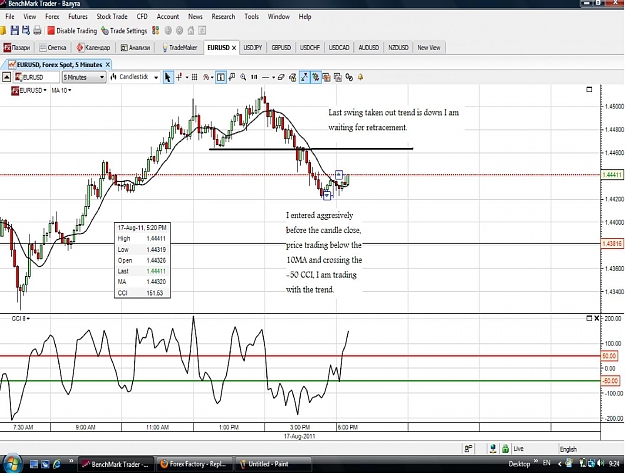The height and width of the screenshot is (475, 625).
Task: Click the network connection status icon
Action: click(x=493, y=449)
